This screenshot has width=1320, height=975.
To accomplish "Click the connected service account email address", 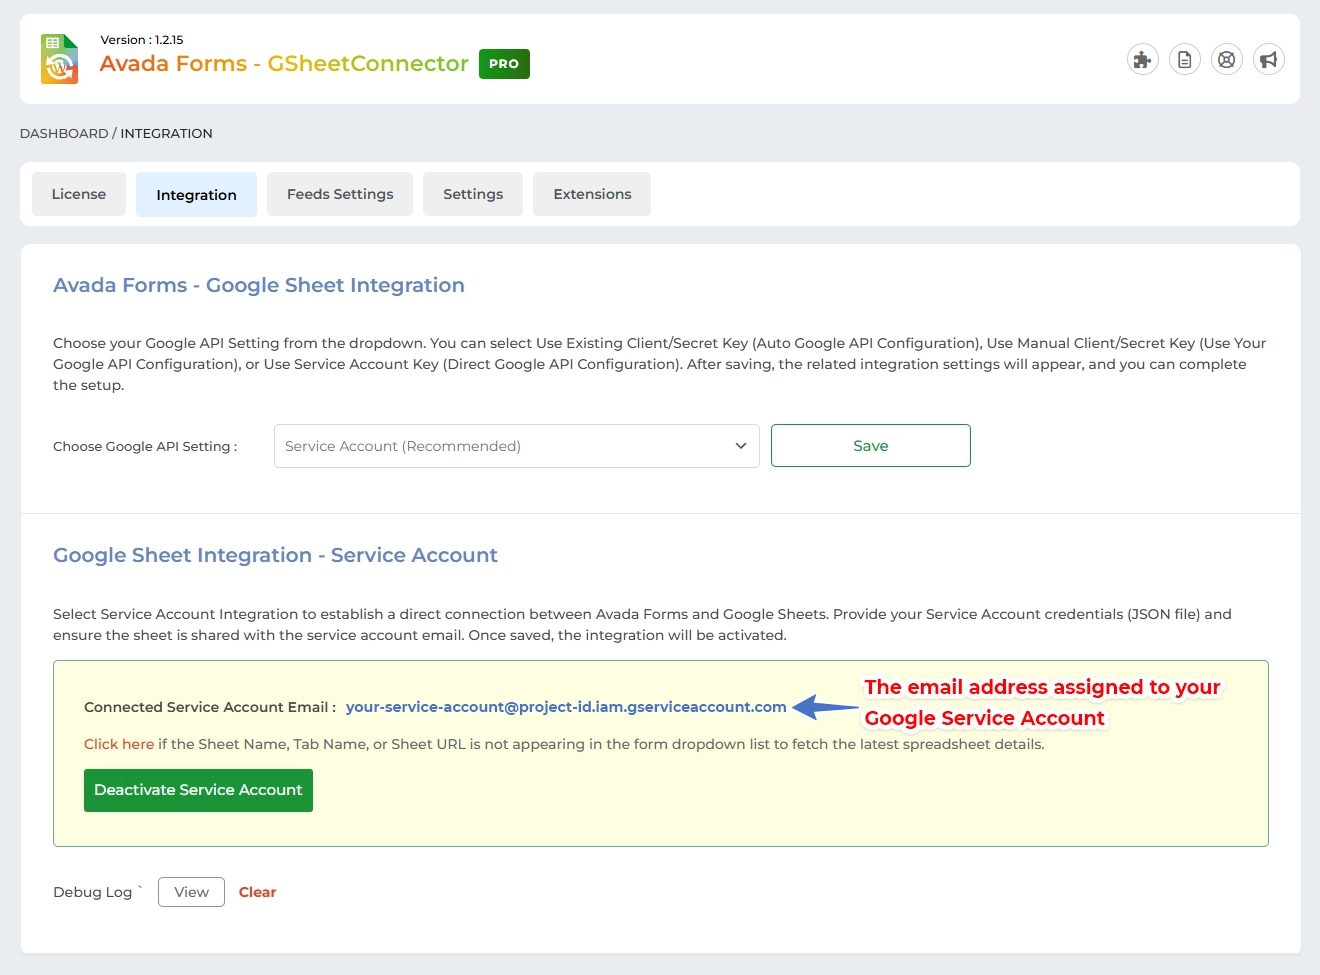I will tap(566, 707).
